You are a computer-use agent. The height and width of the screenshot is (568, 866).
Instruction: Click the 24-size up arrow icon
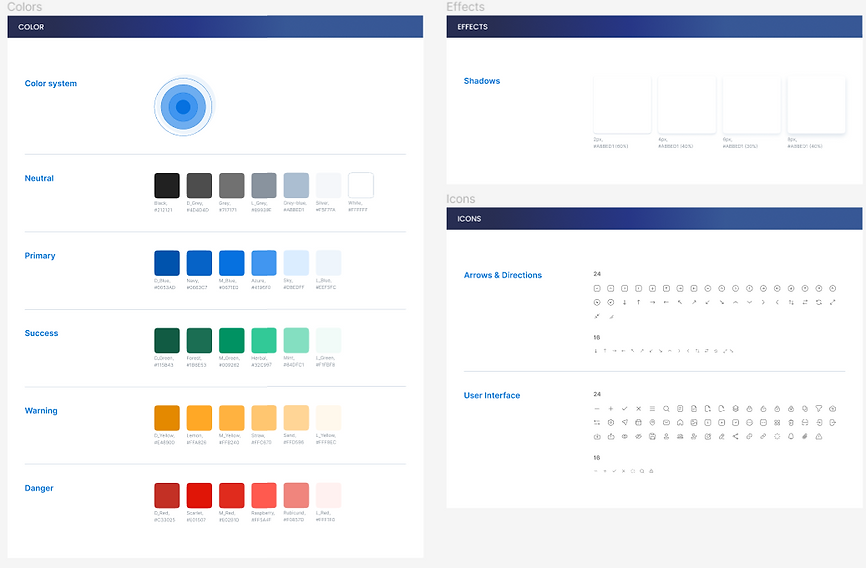pos(638,302)
